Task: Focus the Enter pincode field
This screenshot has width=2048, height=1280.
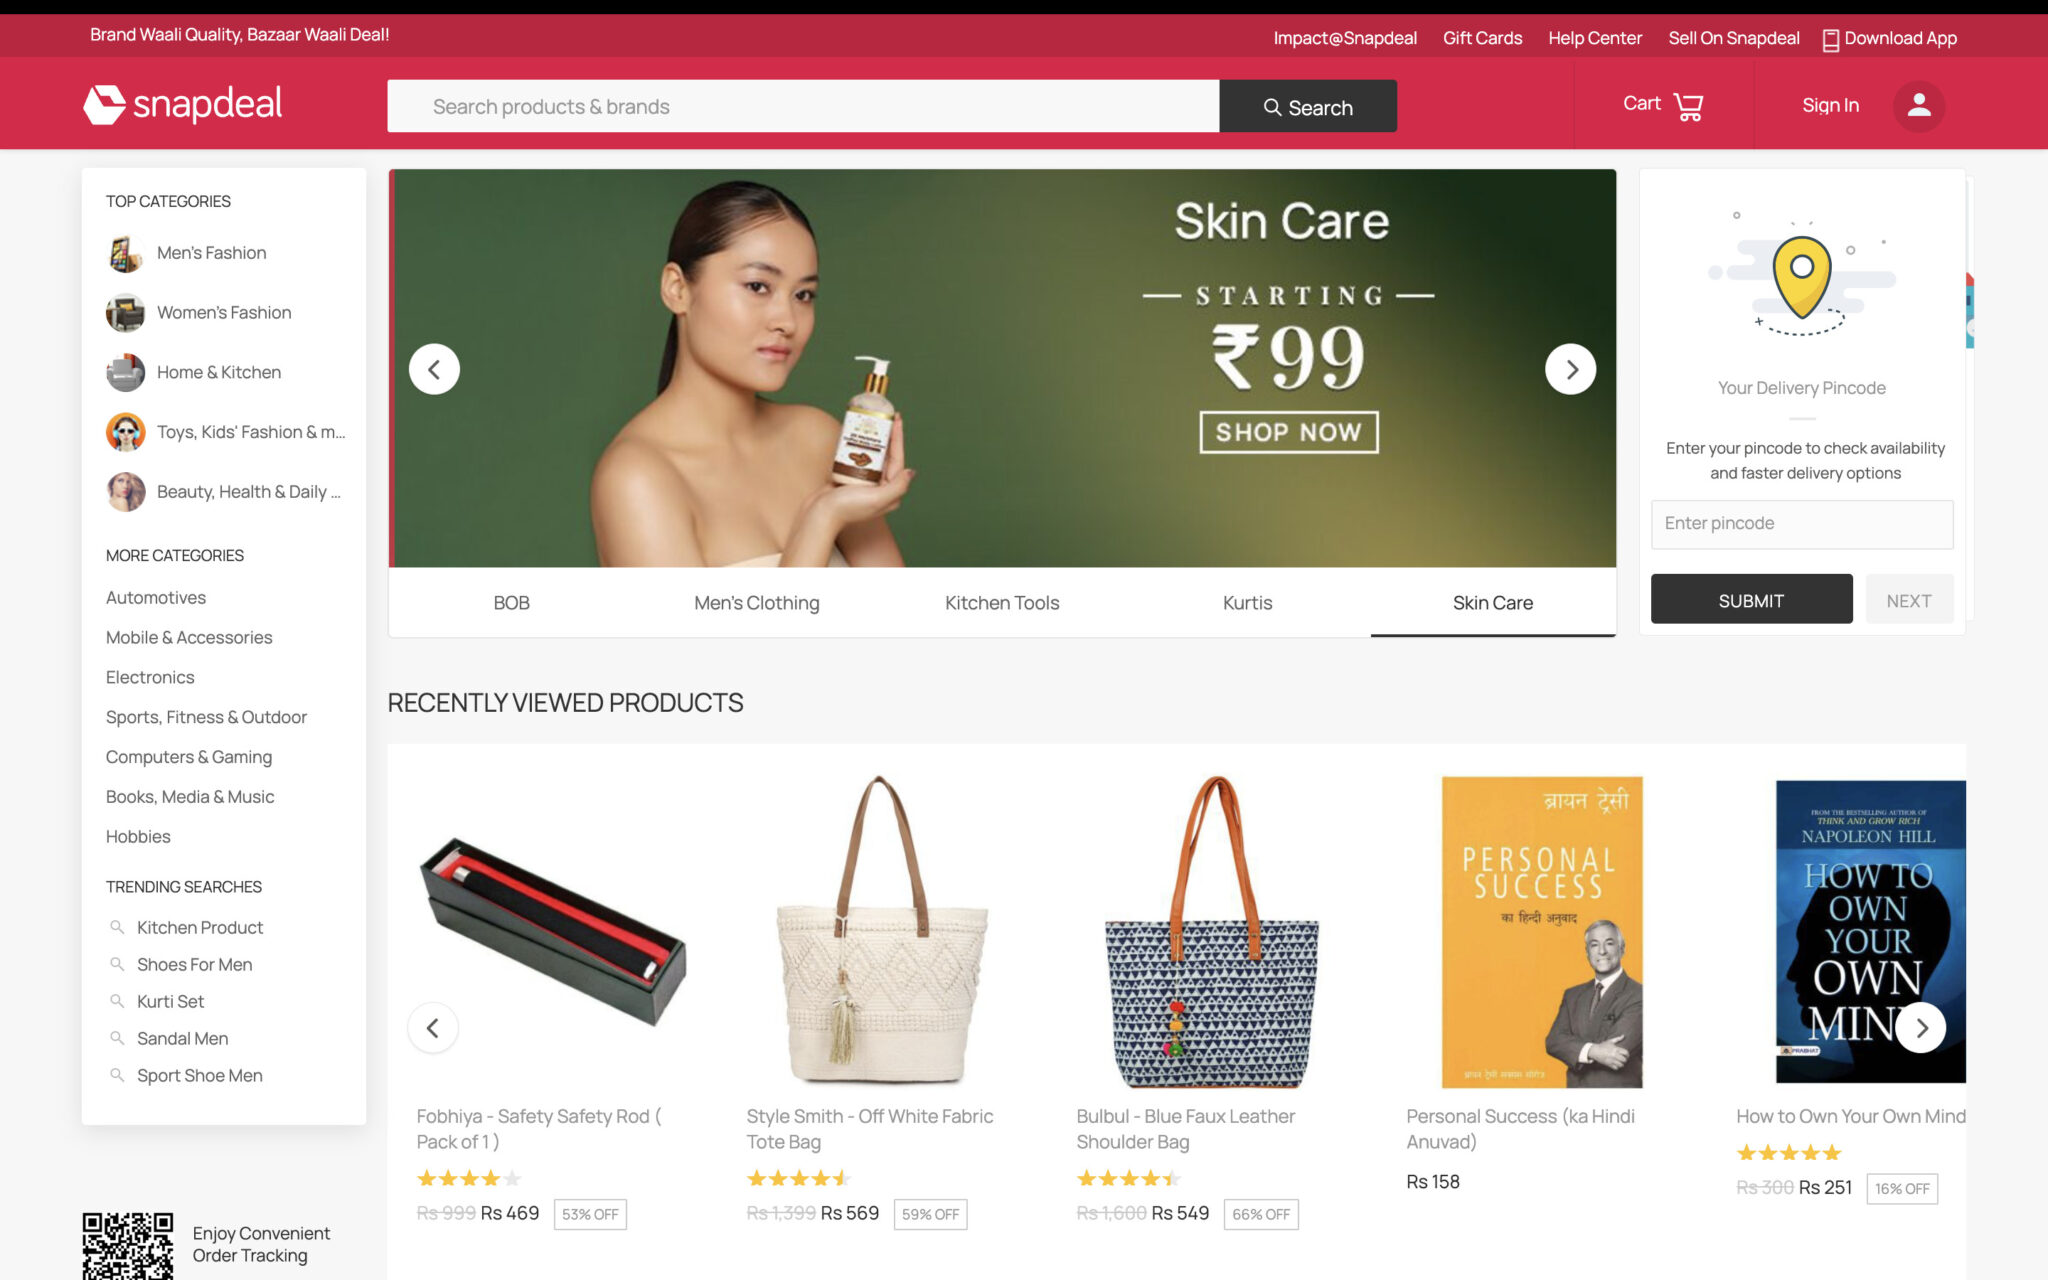Action: tap(1801, 524)
